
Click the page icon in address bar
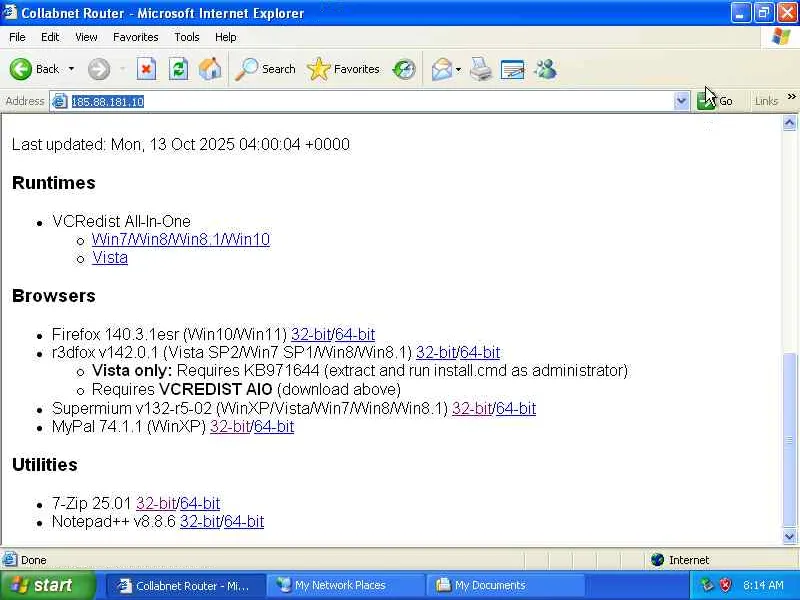pyautogui.click(x=60, y=101)
